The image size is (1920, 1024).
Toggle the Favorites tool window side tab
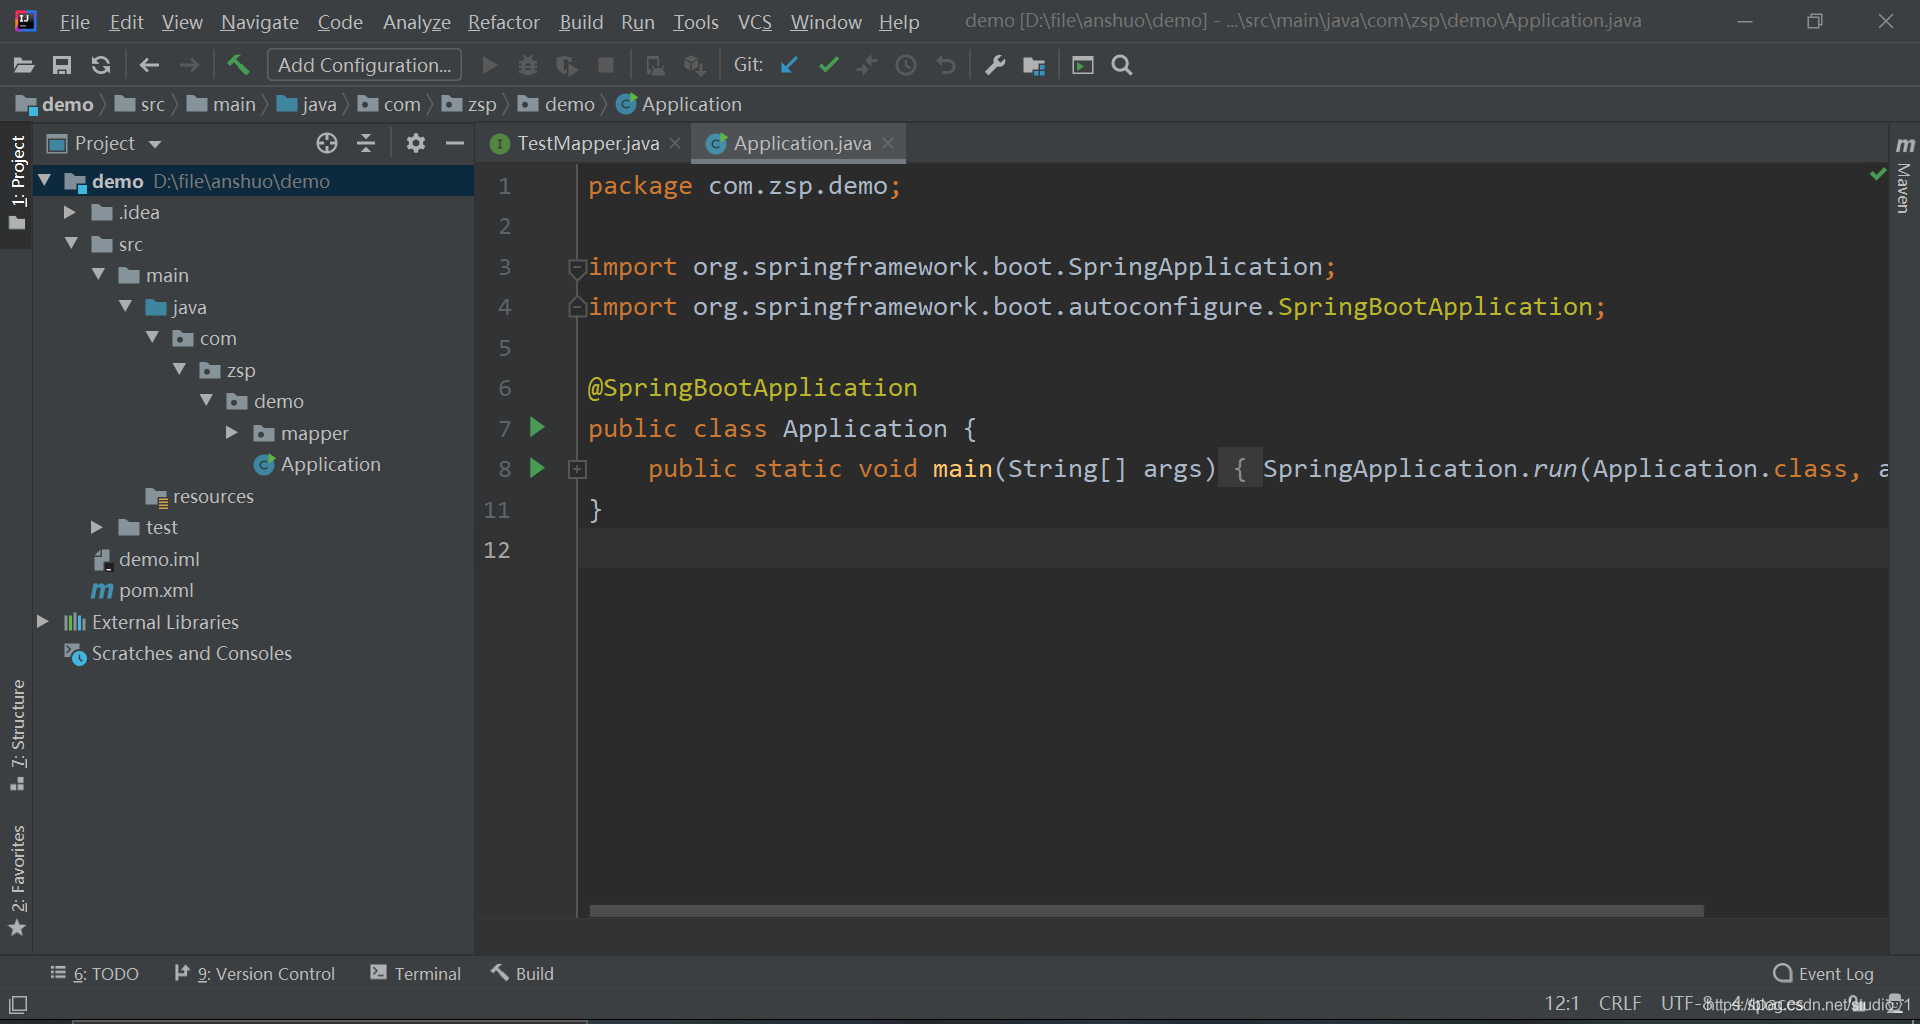[x=17, y=880]
